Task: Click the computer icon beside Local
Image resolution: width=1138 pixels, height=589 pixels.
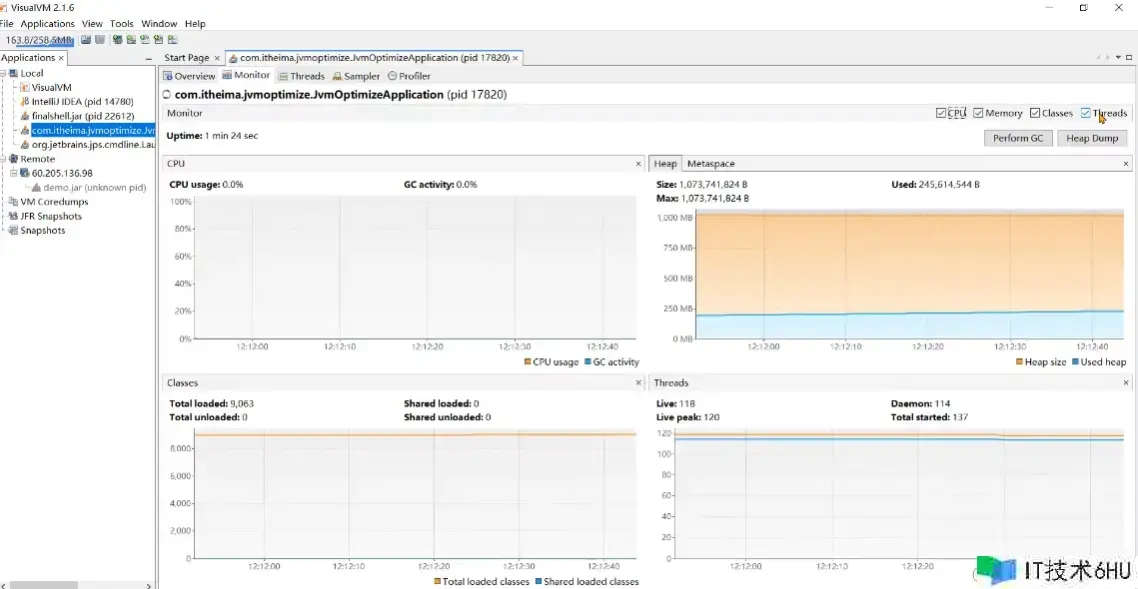Action: click(14, 73)
